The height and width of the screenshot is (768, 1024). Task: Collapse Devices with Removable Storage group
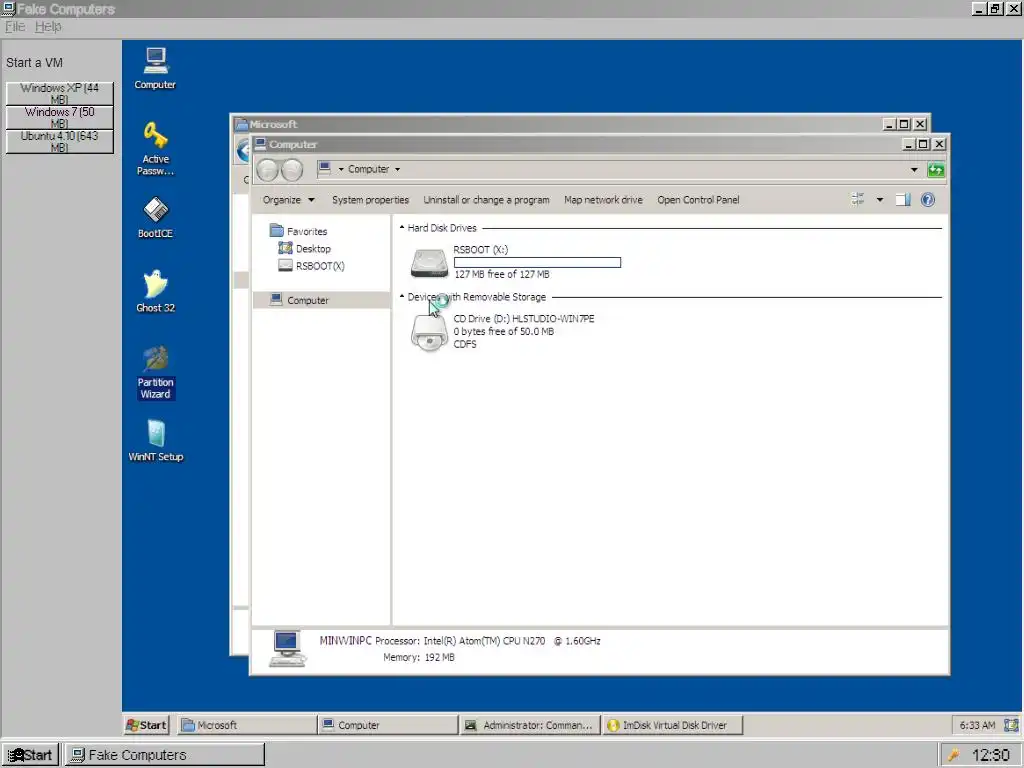[402, 296]
